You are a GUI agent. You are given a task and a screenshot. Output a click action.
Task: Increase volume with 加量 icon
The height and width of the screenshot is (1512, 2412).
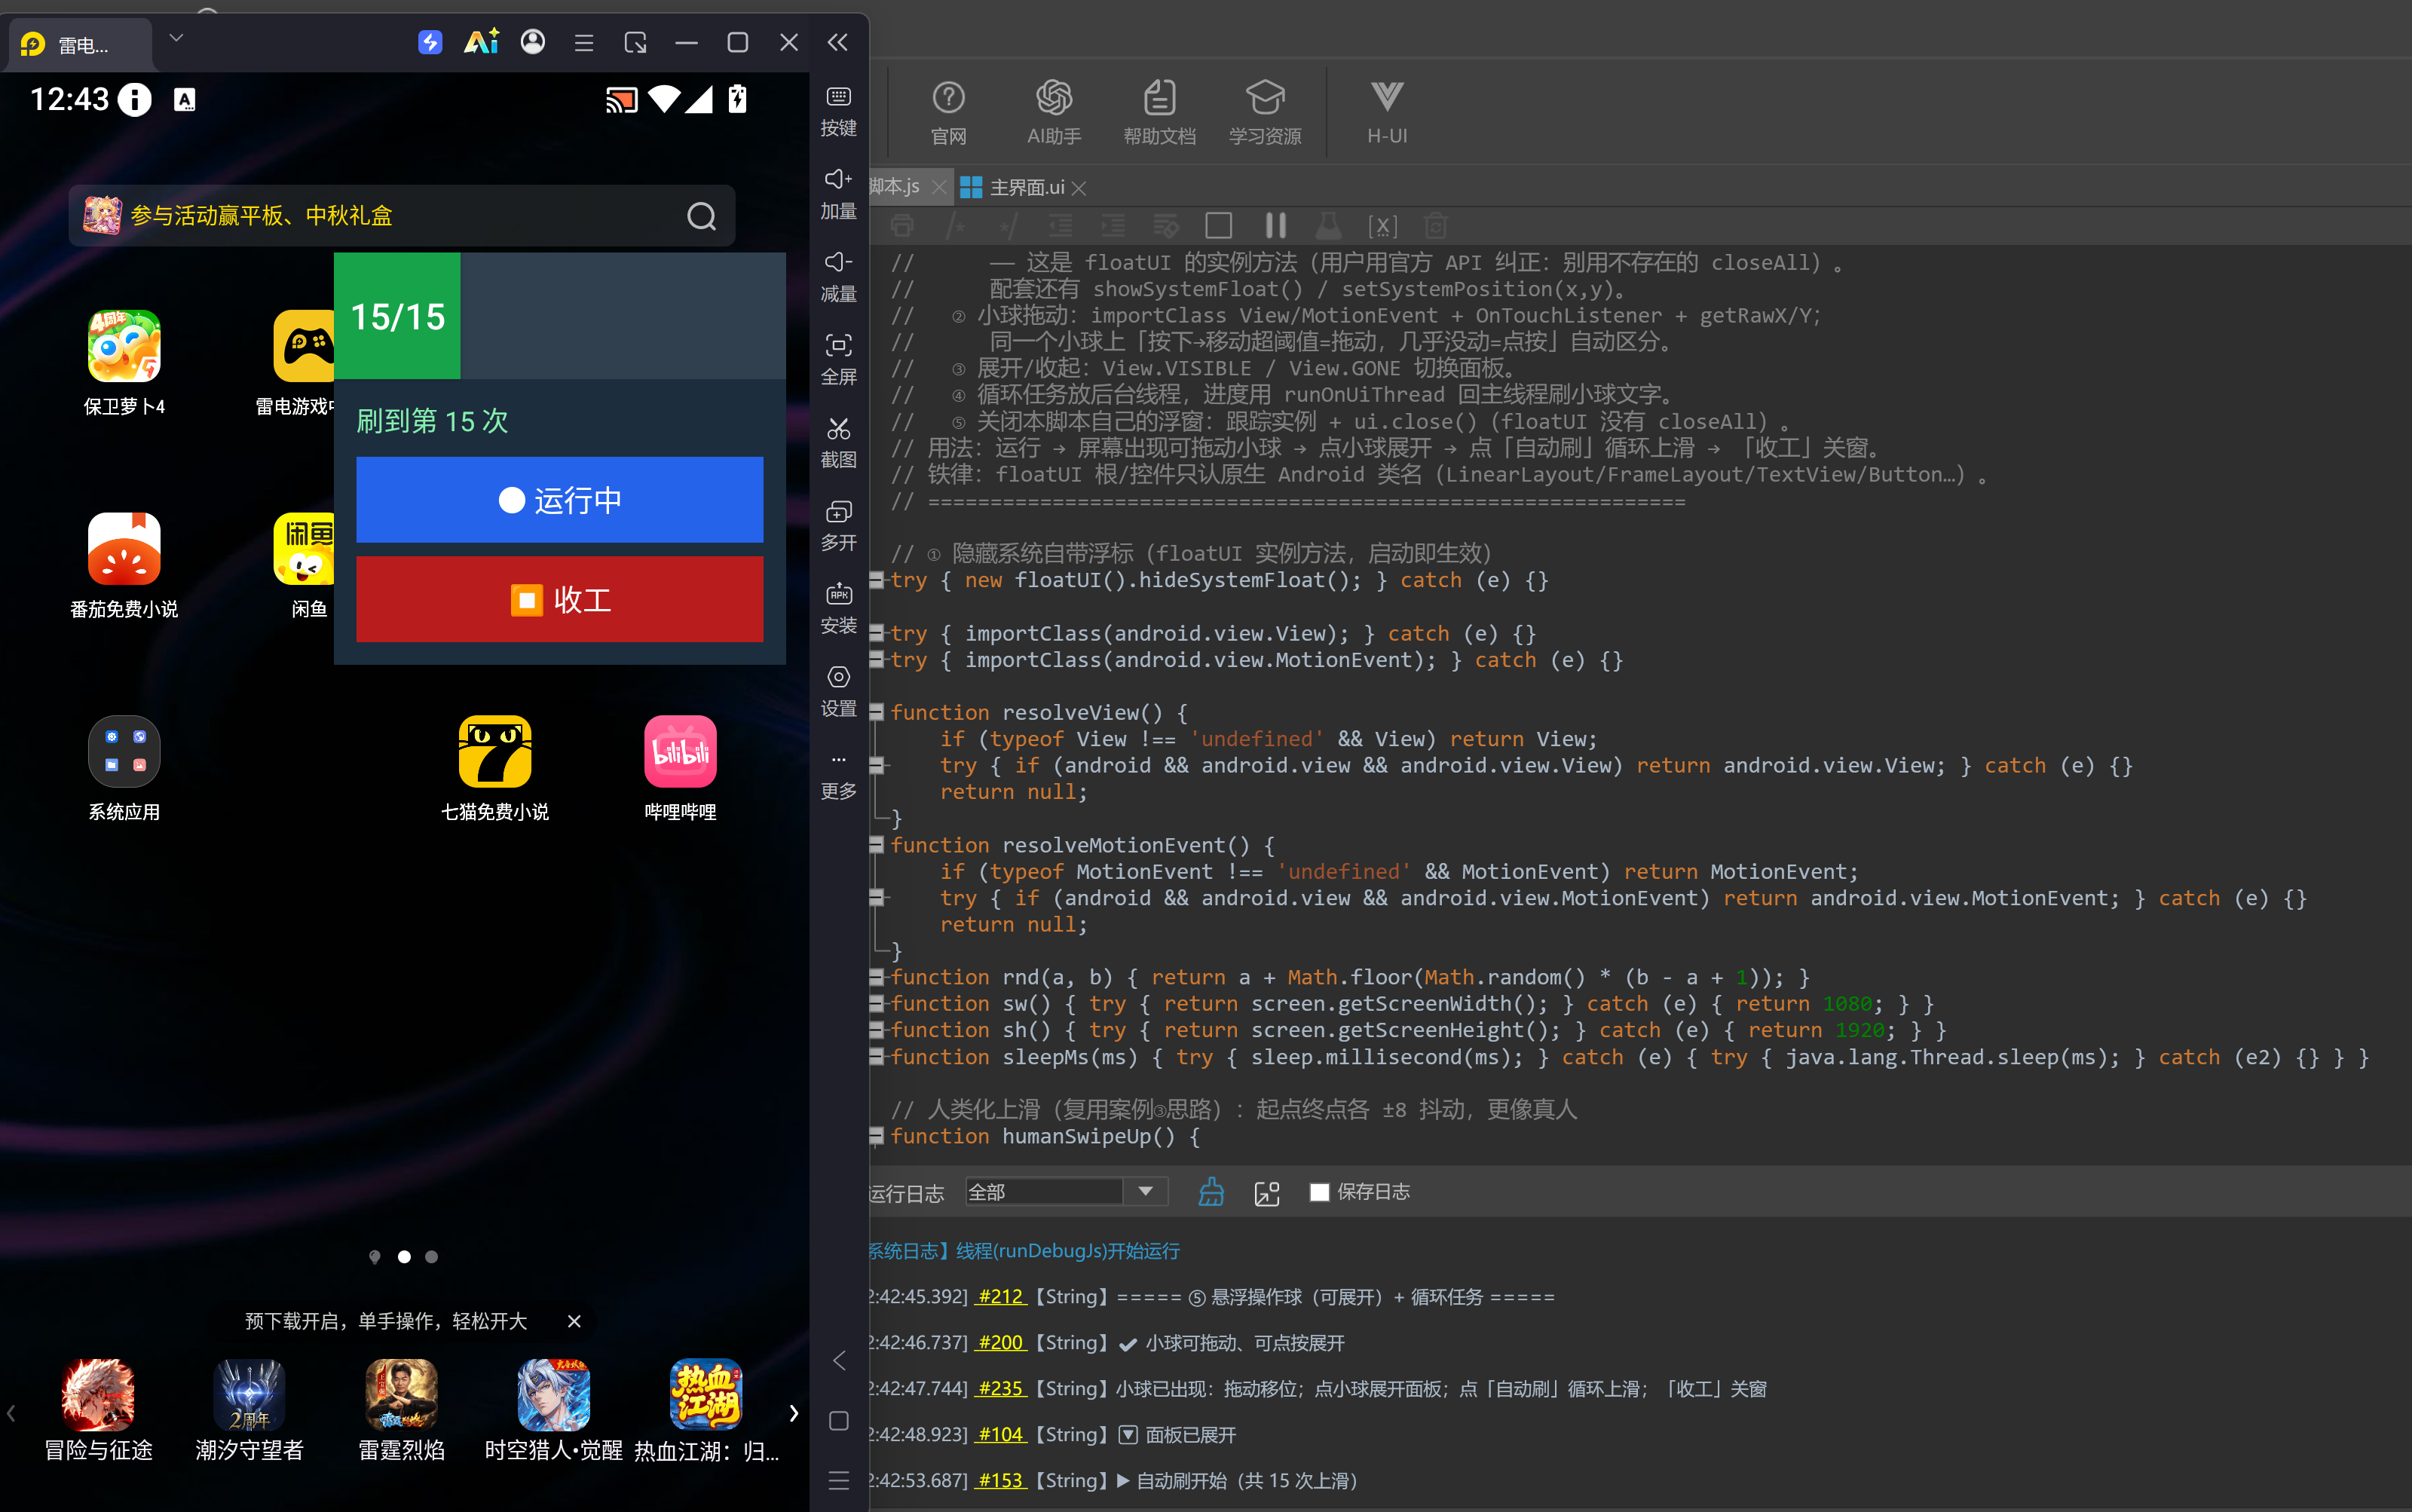pos(838,193)
